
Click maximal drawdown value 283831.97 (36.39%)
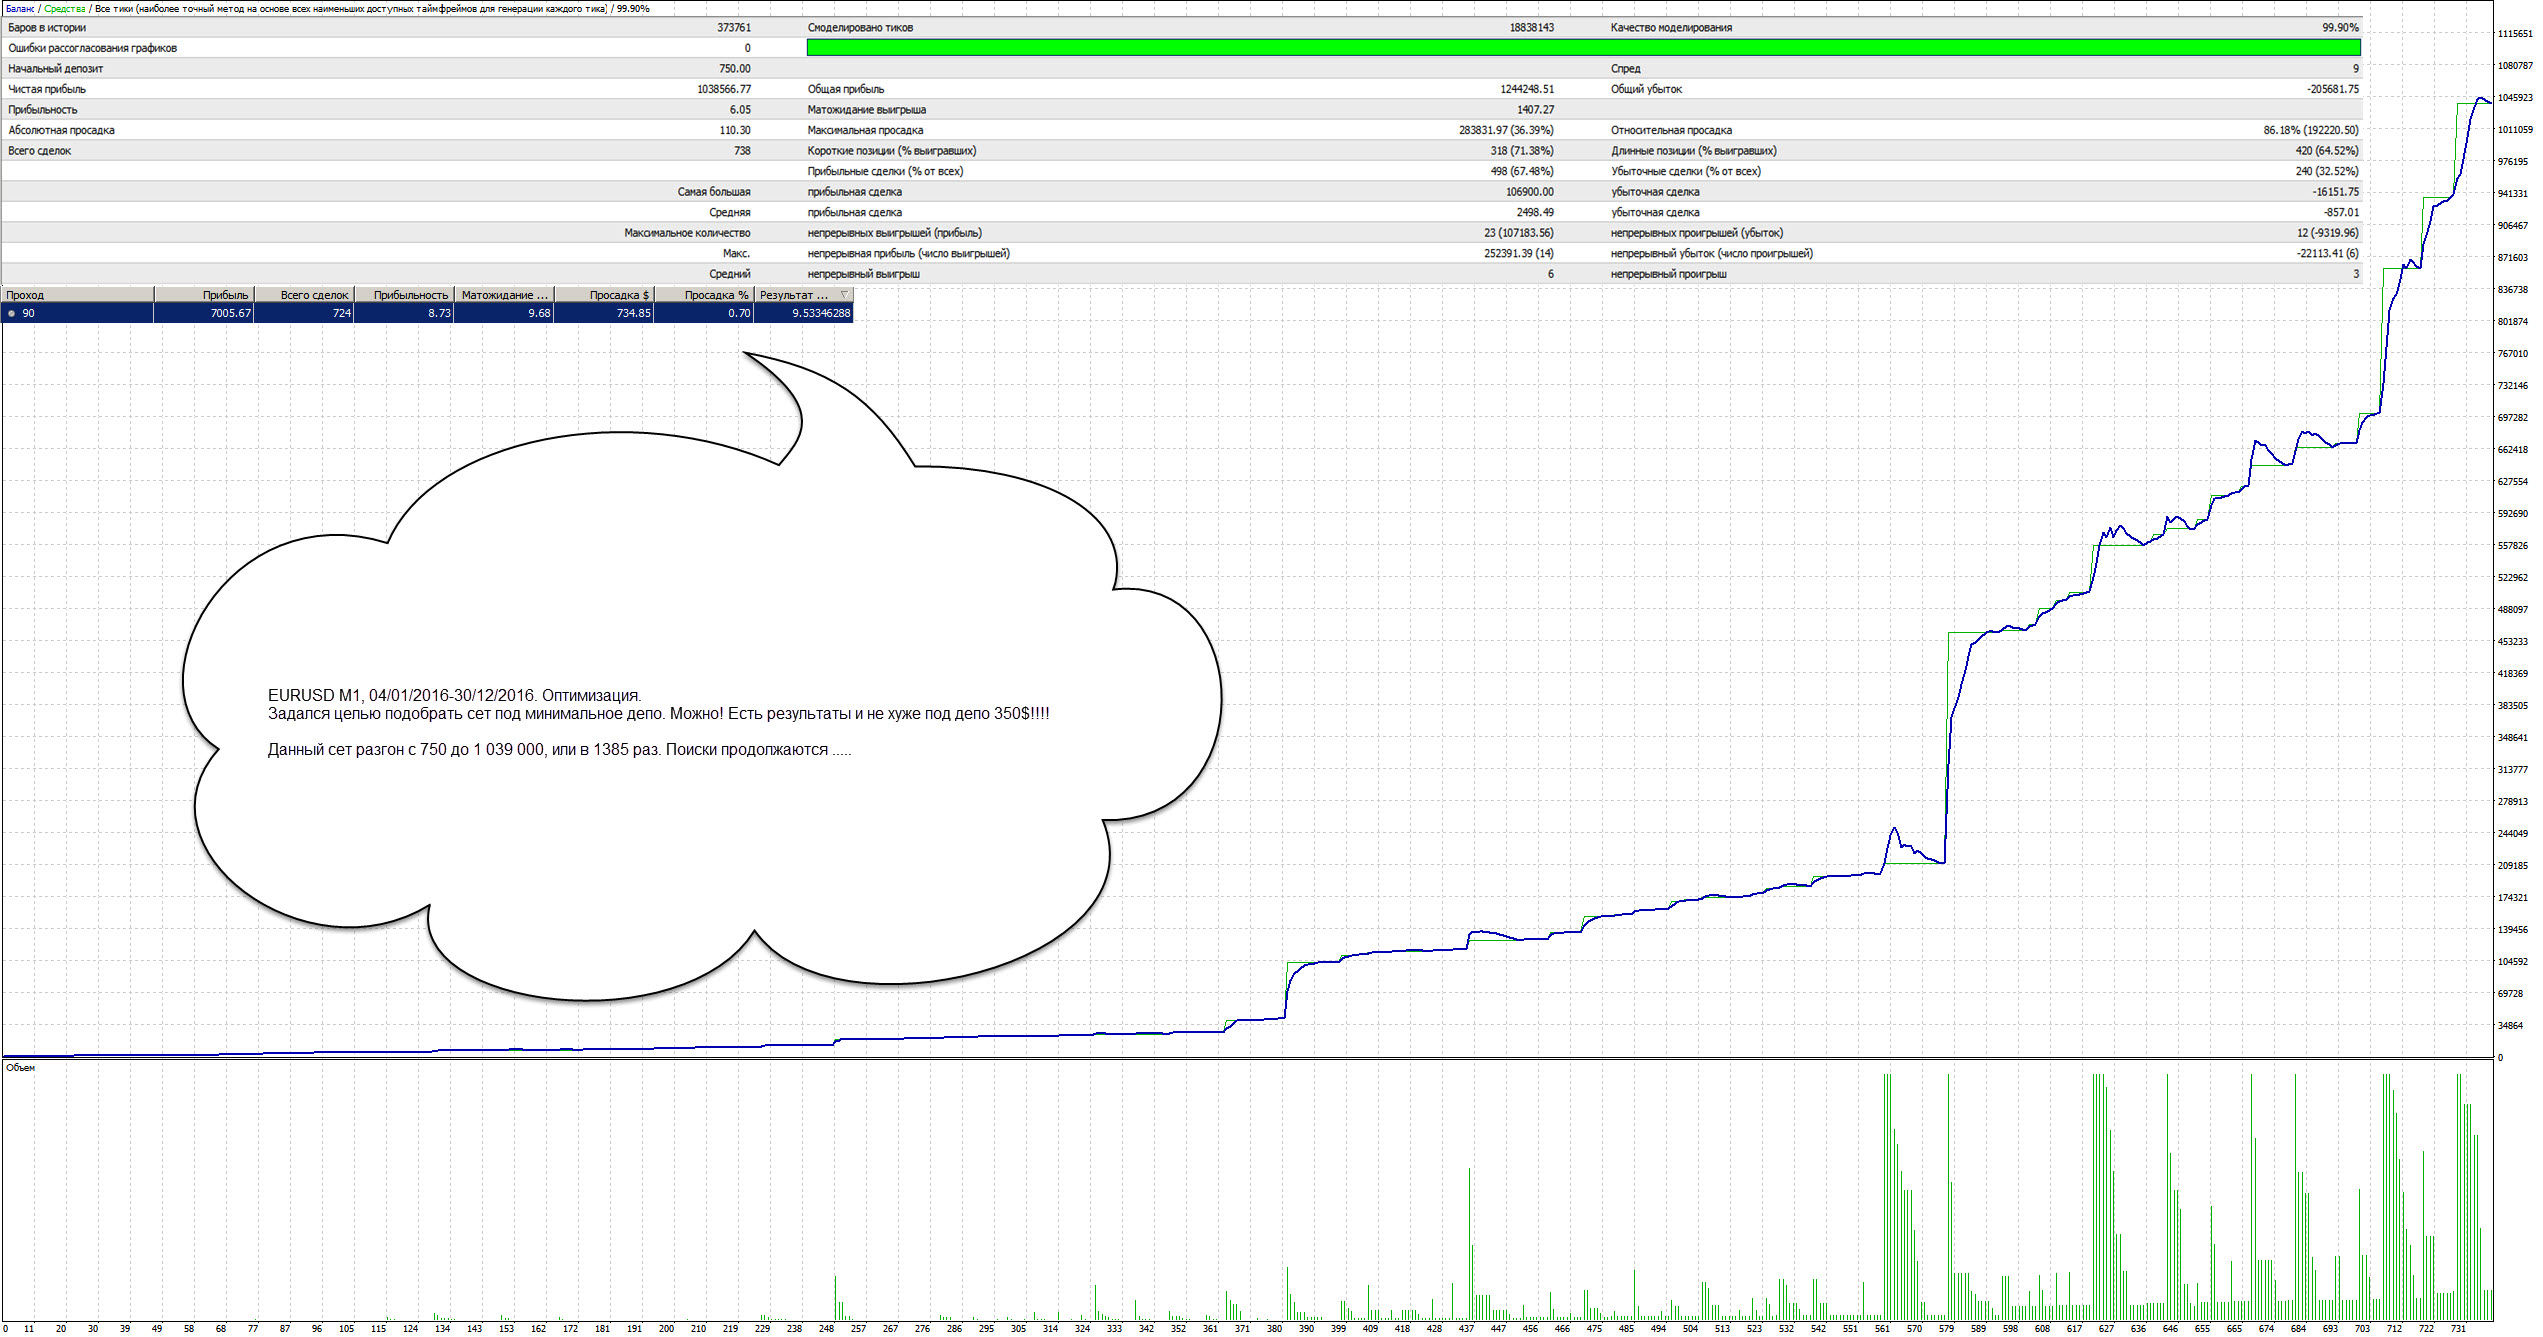1506,130
